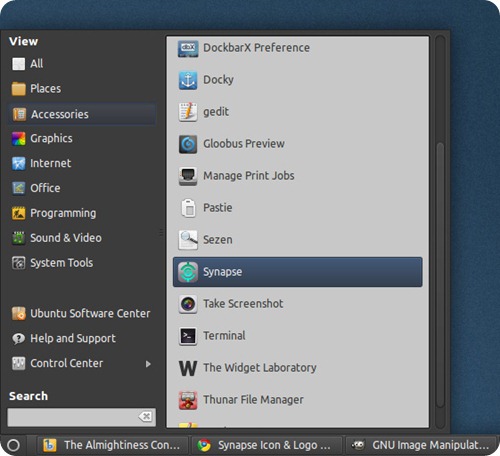The image size is (500, 456).
Task: Click the Synapse green icon
Action: click(188, 272)
